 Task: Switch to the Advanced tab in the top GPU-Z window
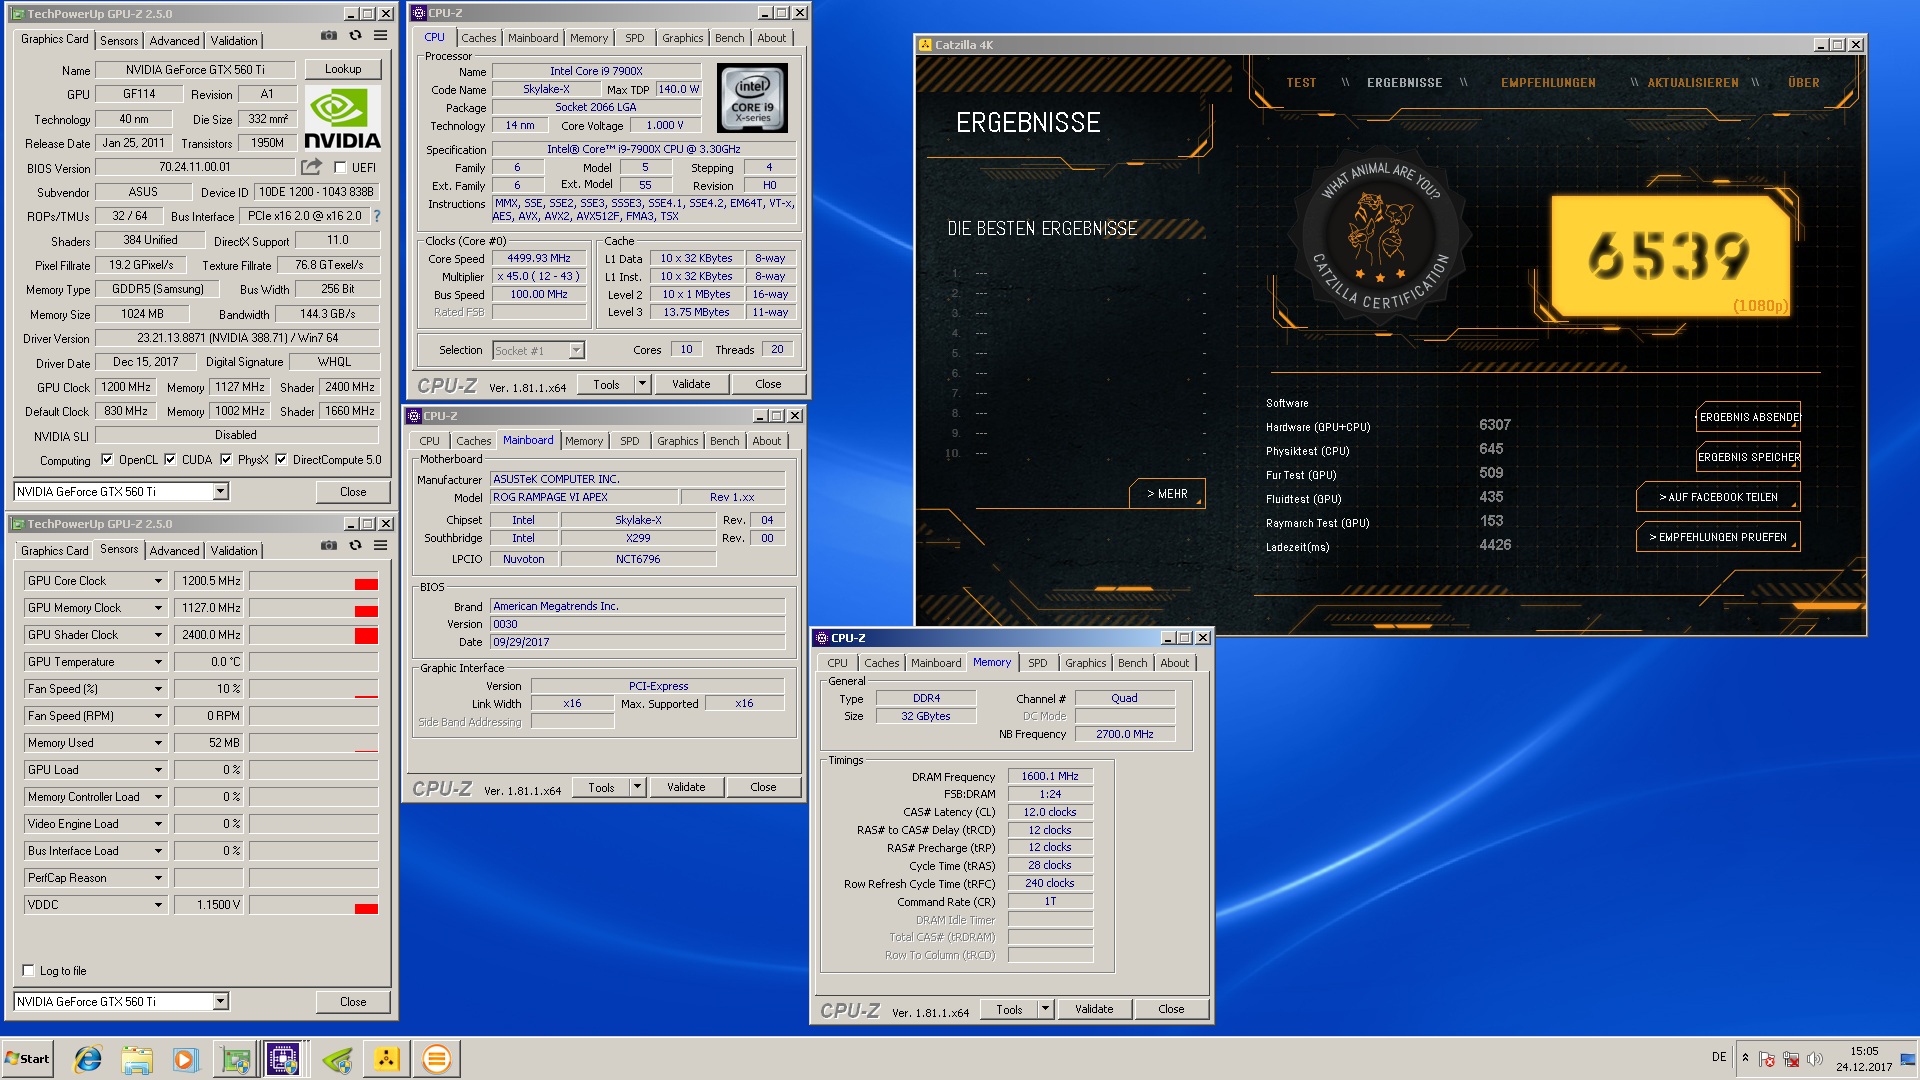point(174,41)
